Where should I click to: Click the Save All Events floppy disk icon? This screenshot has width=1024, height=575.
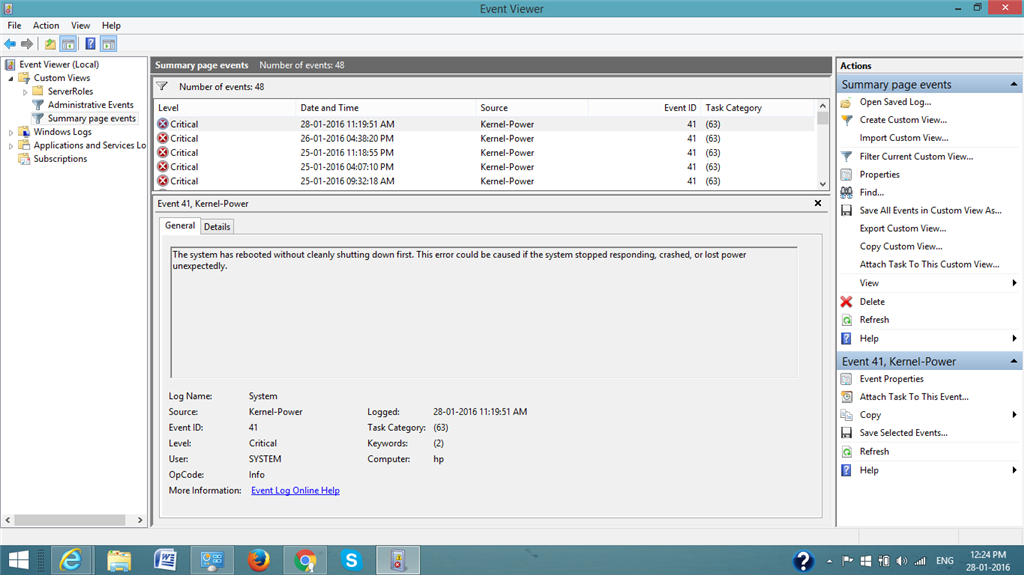(846, 210)
